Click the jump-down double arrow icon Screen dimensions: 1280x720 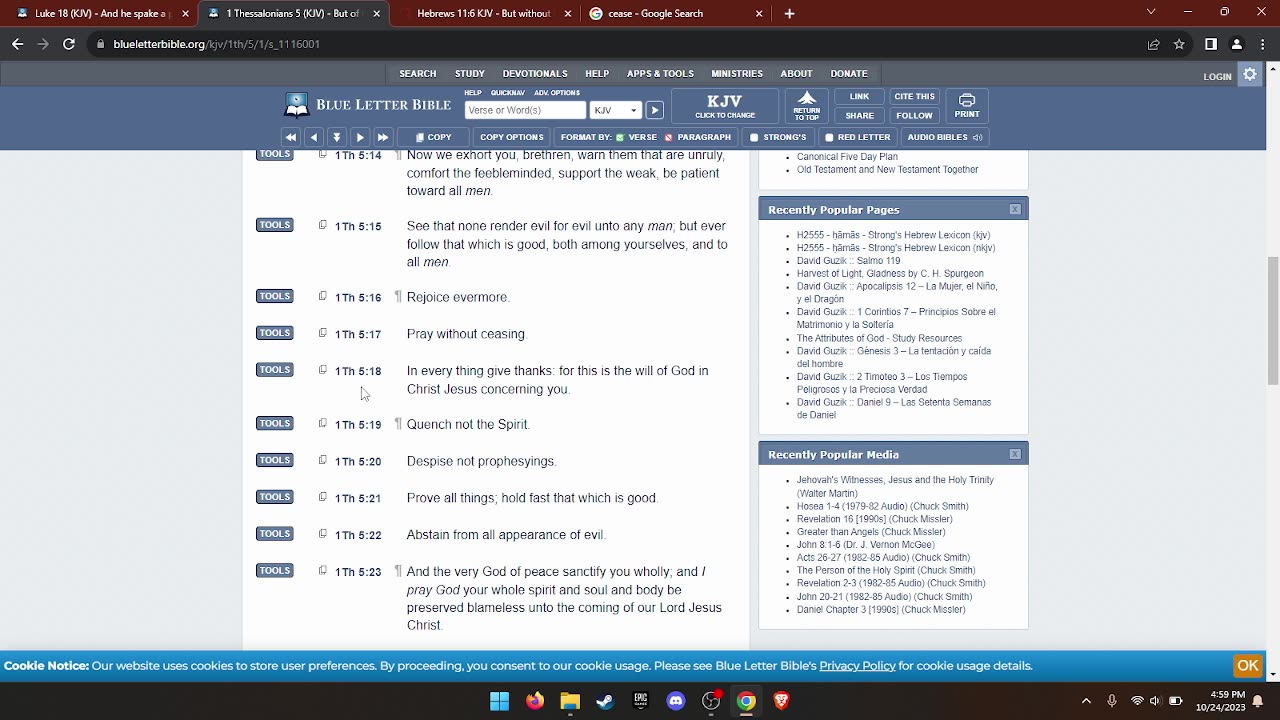[337, 137]
